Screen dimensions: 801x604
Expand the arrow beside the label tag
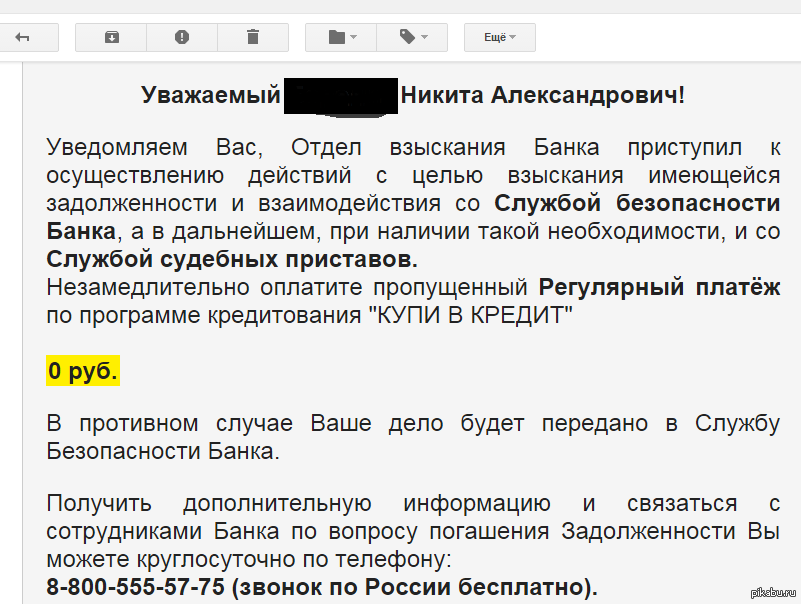[x=424, y=38]
